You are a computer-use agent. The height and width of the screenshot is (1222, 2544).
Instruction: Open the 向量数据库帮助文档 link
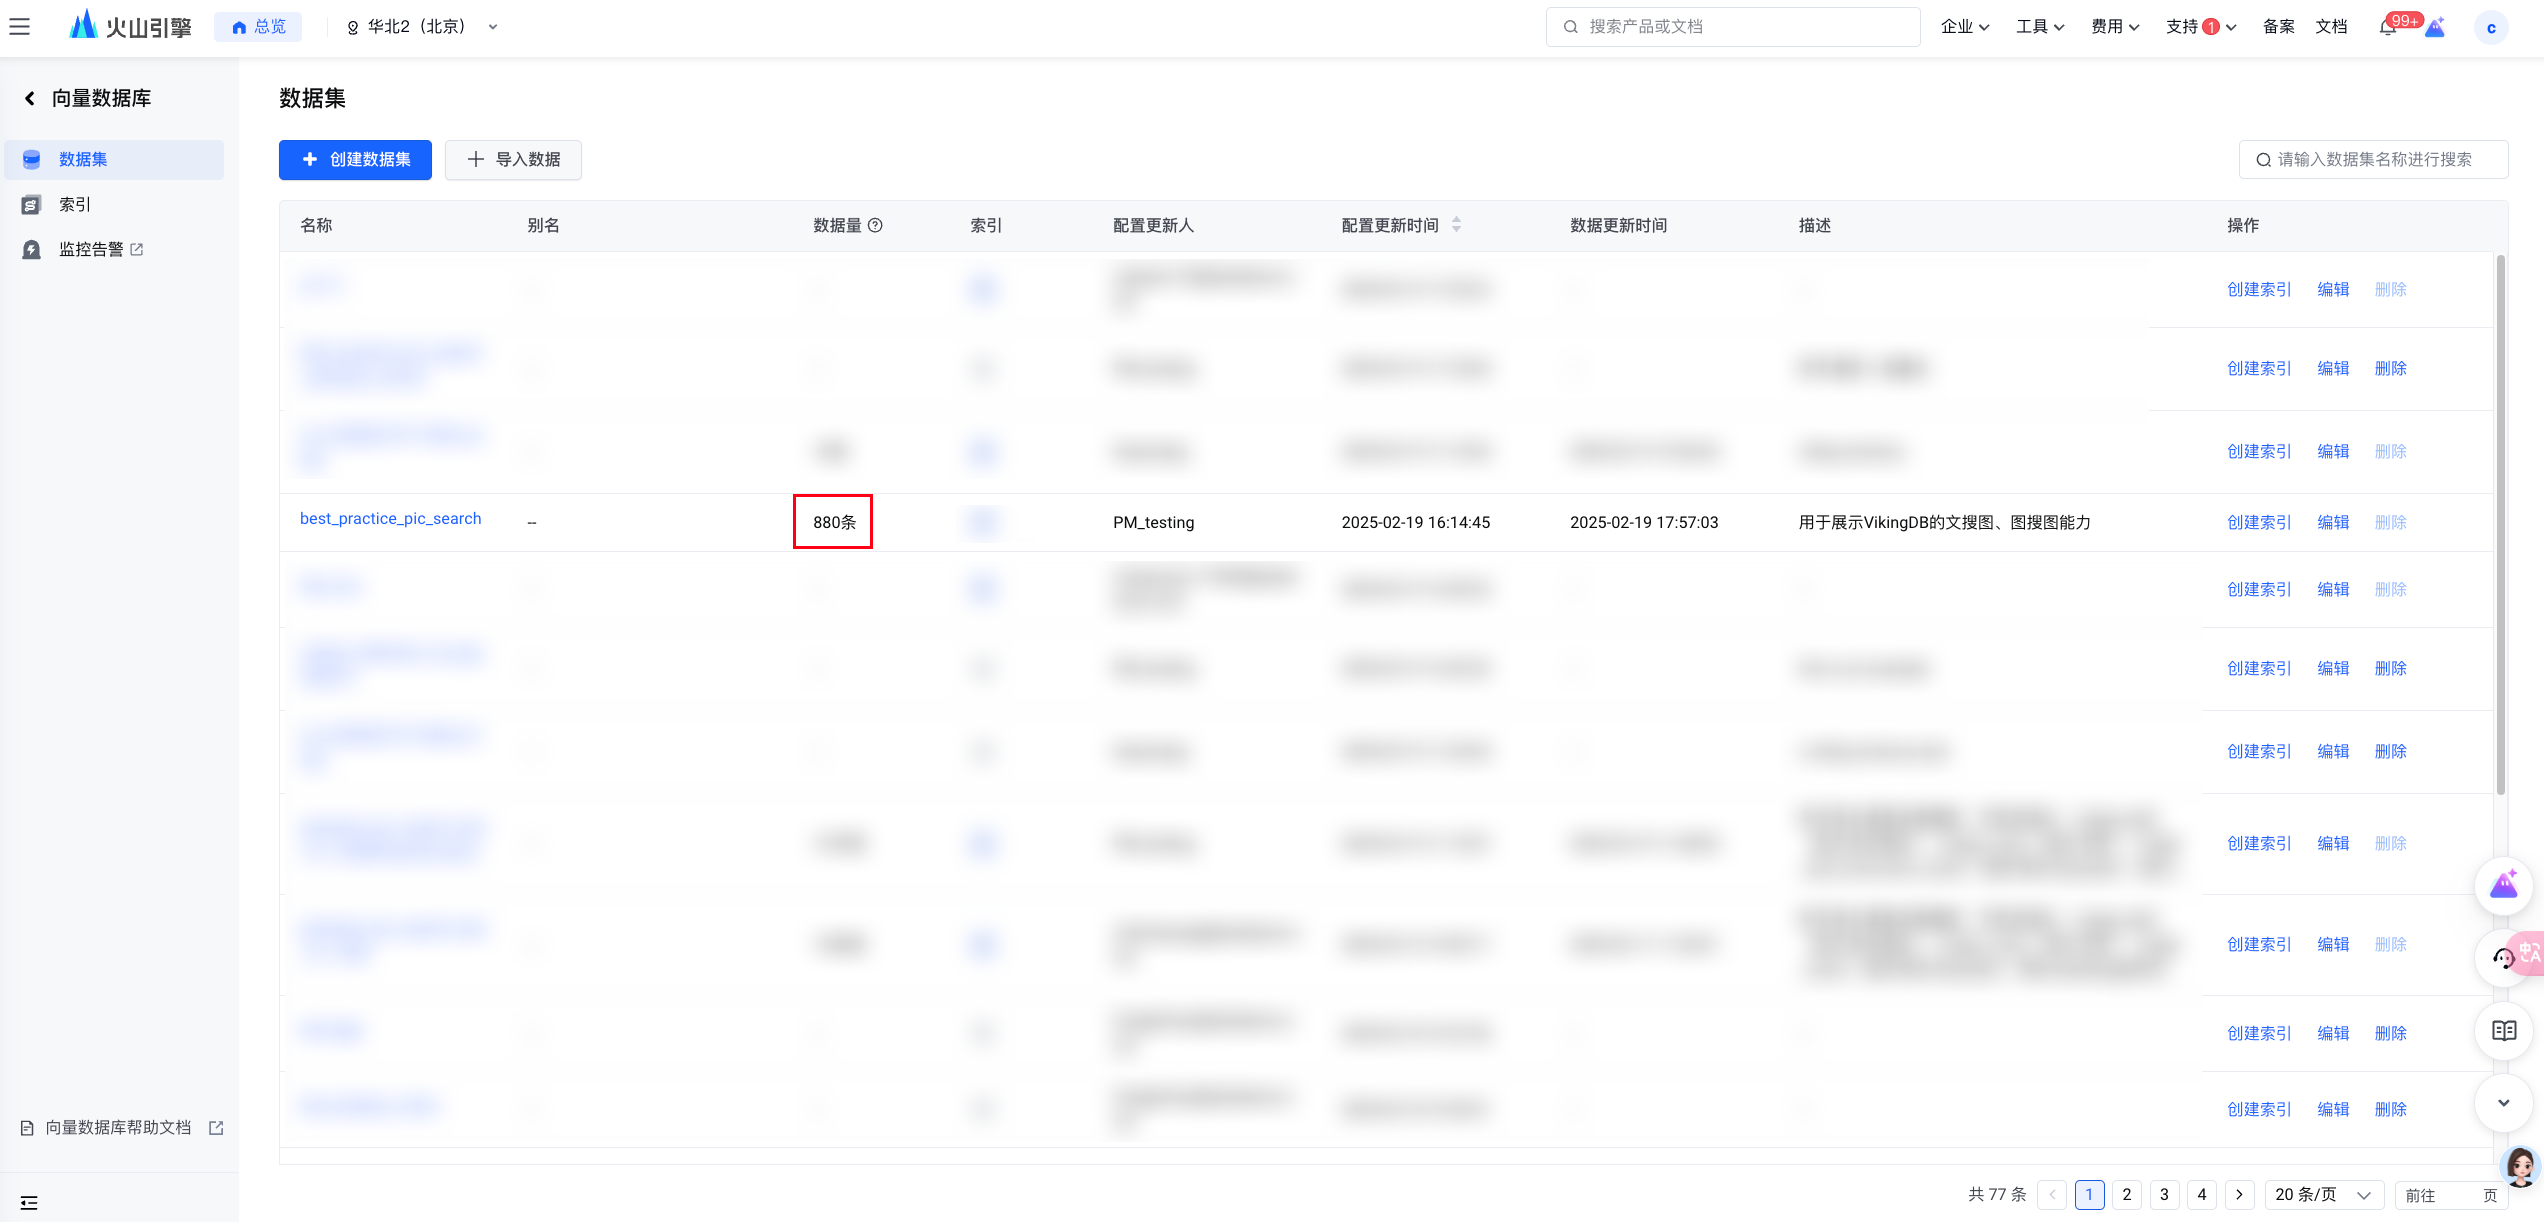118,1128
